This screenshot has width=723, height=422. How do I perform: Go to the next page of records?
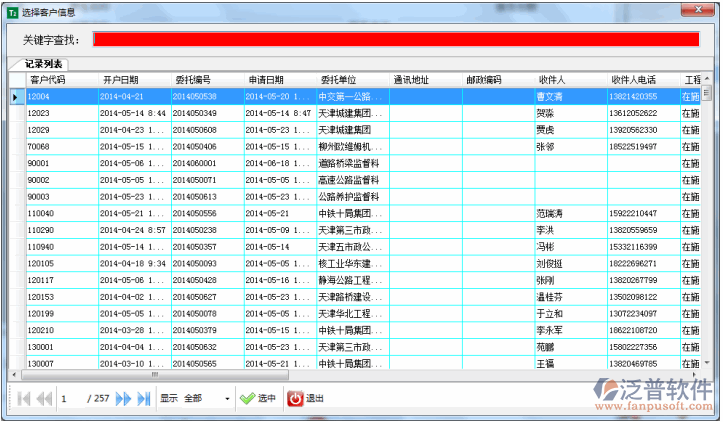pyautogui.click(x=123, y=398)
